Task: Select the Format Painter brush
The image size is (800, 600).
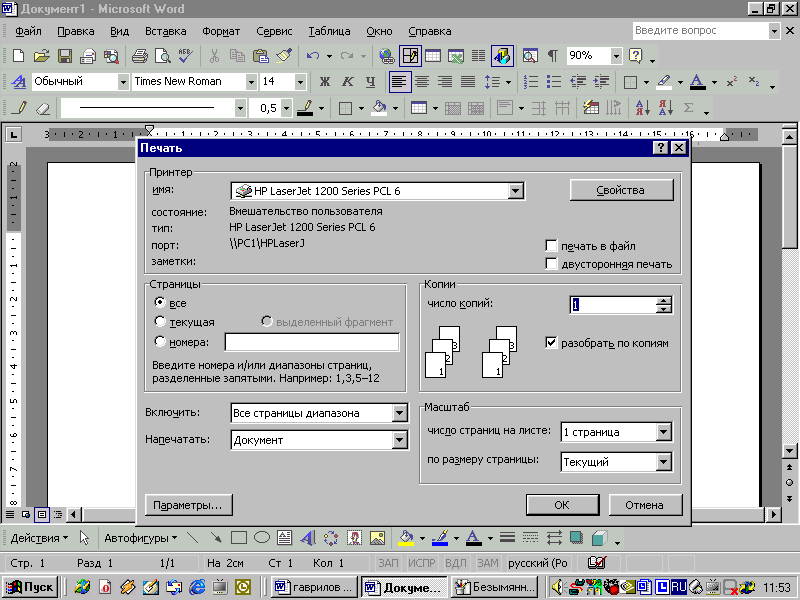Action: click(284, 56)
